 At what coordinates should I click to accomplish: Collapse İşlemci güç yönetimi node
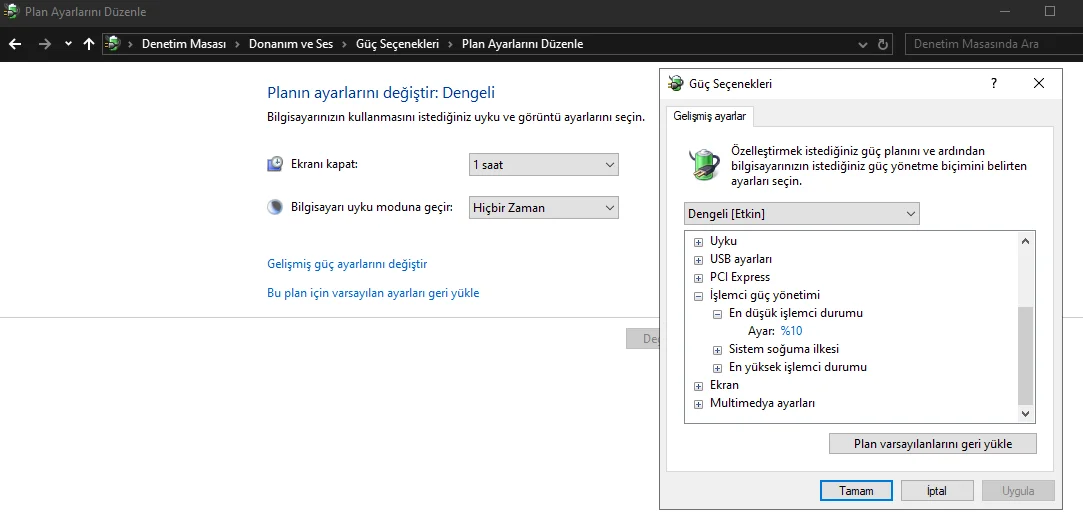(x=698, y=296)
